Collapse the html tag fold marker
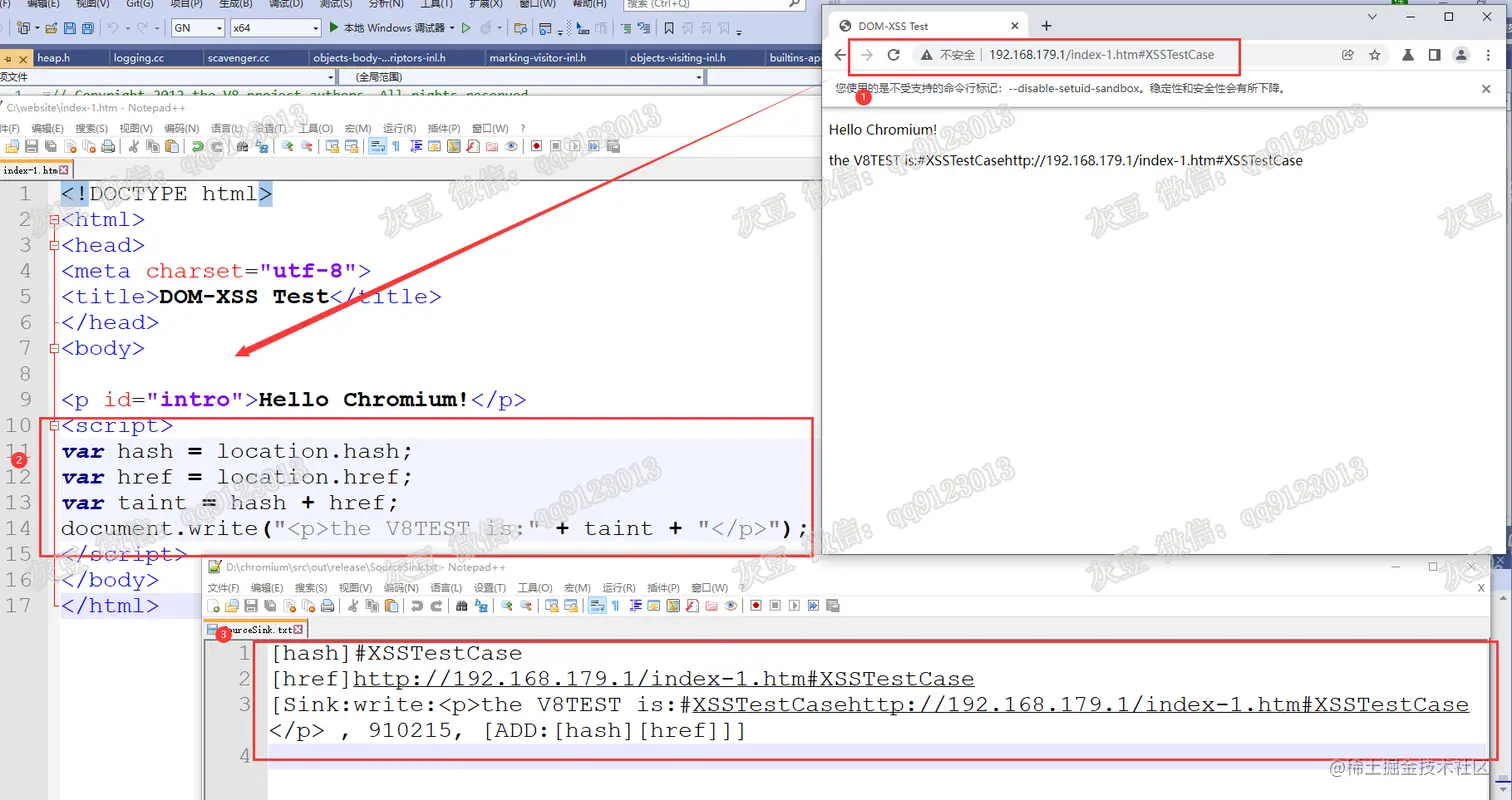This screenshot has height=800, width=1512. [53, 219]
